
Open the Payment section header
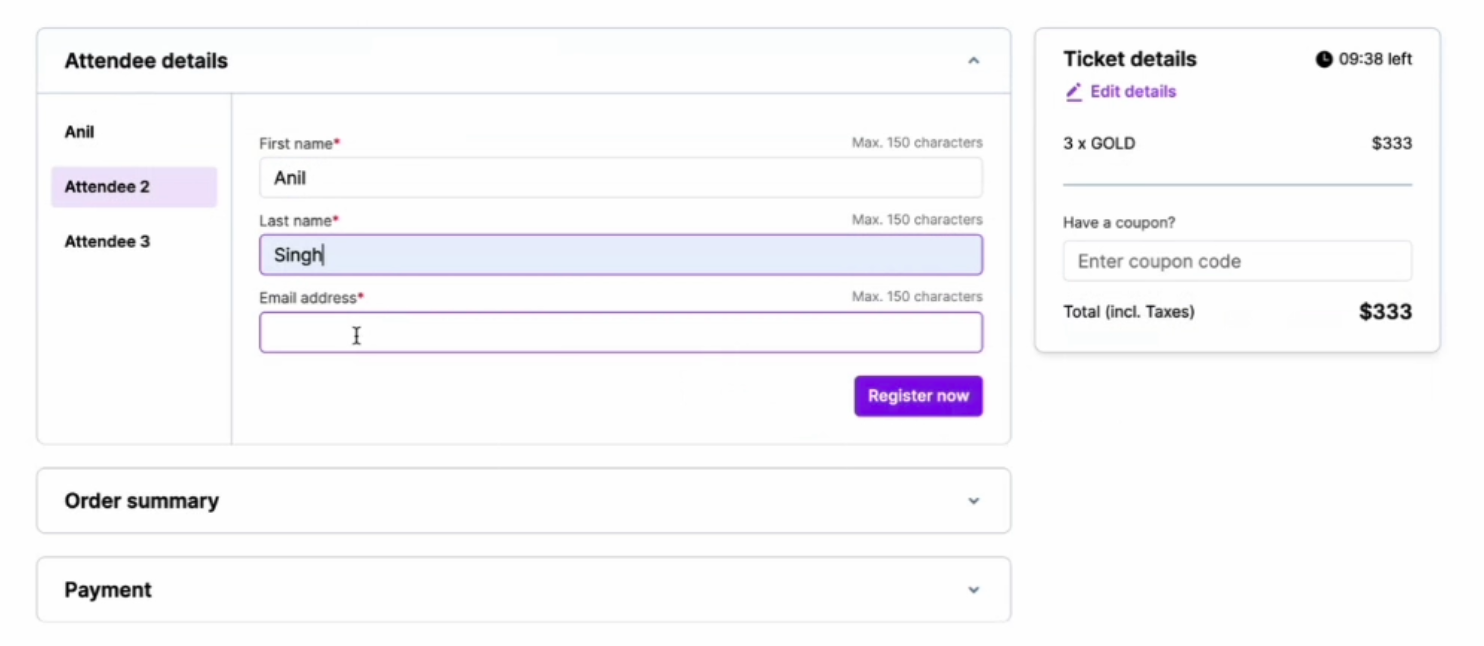[x=108, y=590]
